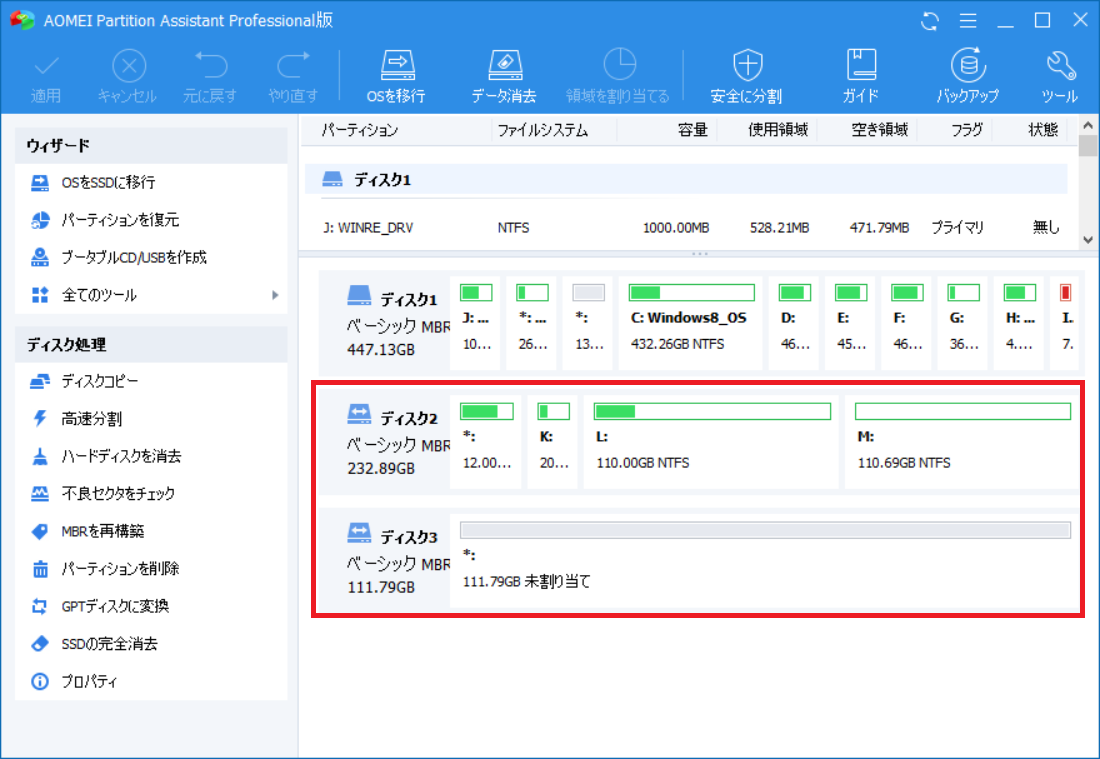Screen dimensions: 1100x759
Task: Select the E: partition block on Disk 1
Action: [850, 323]
